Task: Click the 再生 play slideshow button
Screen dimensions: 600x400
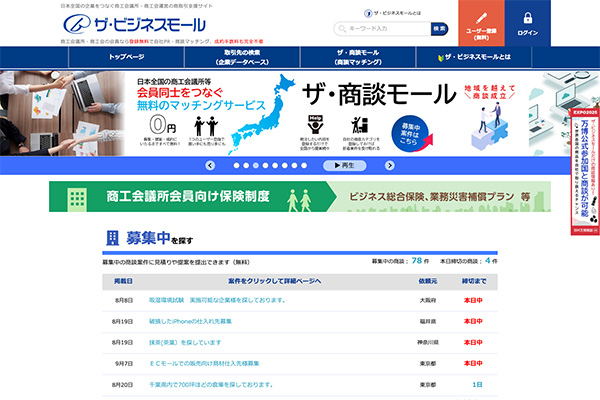Action: pyautogui.click(x=344, y=165)
